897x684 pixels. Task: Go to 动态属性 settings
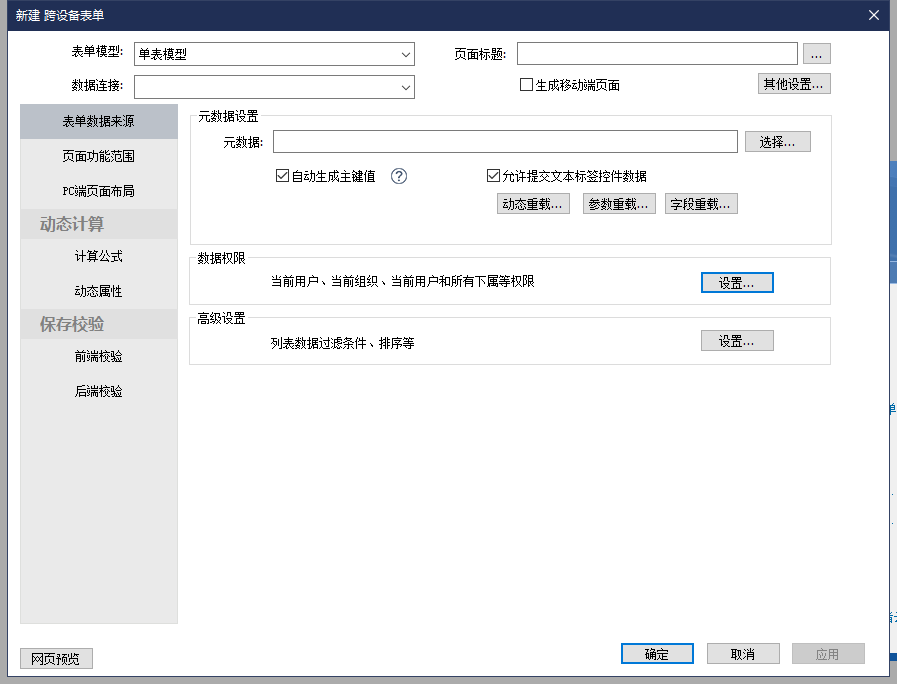coord(99,291)
